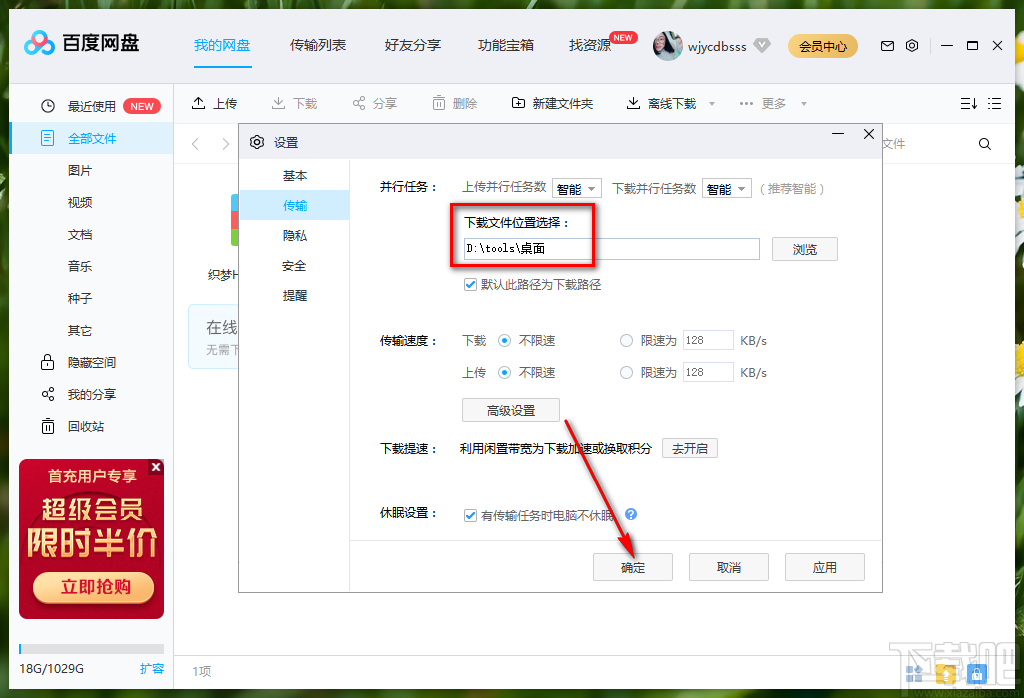Click the download toolbar icon
This screenshot has width=1024, height=698.
(278, 103)
